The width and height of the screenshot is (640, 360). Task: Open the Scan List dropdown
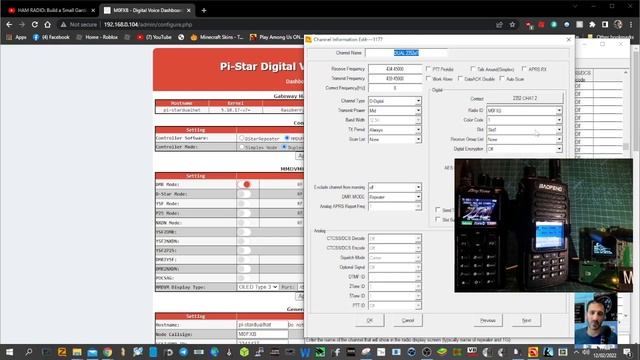pos(395,140)
